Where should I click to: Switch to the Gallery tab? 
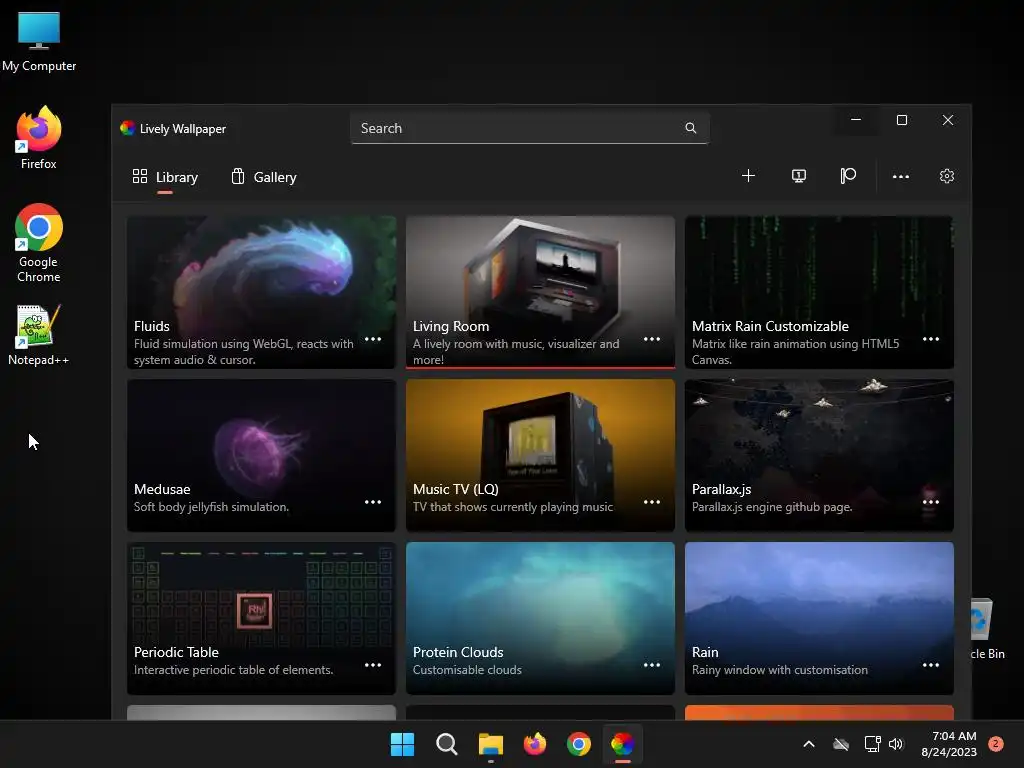pos(264,177)
